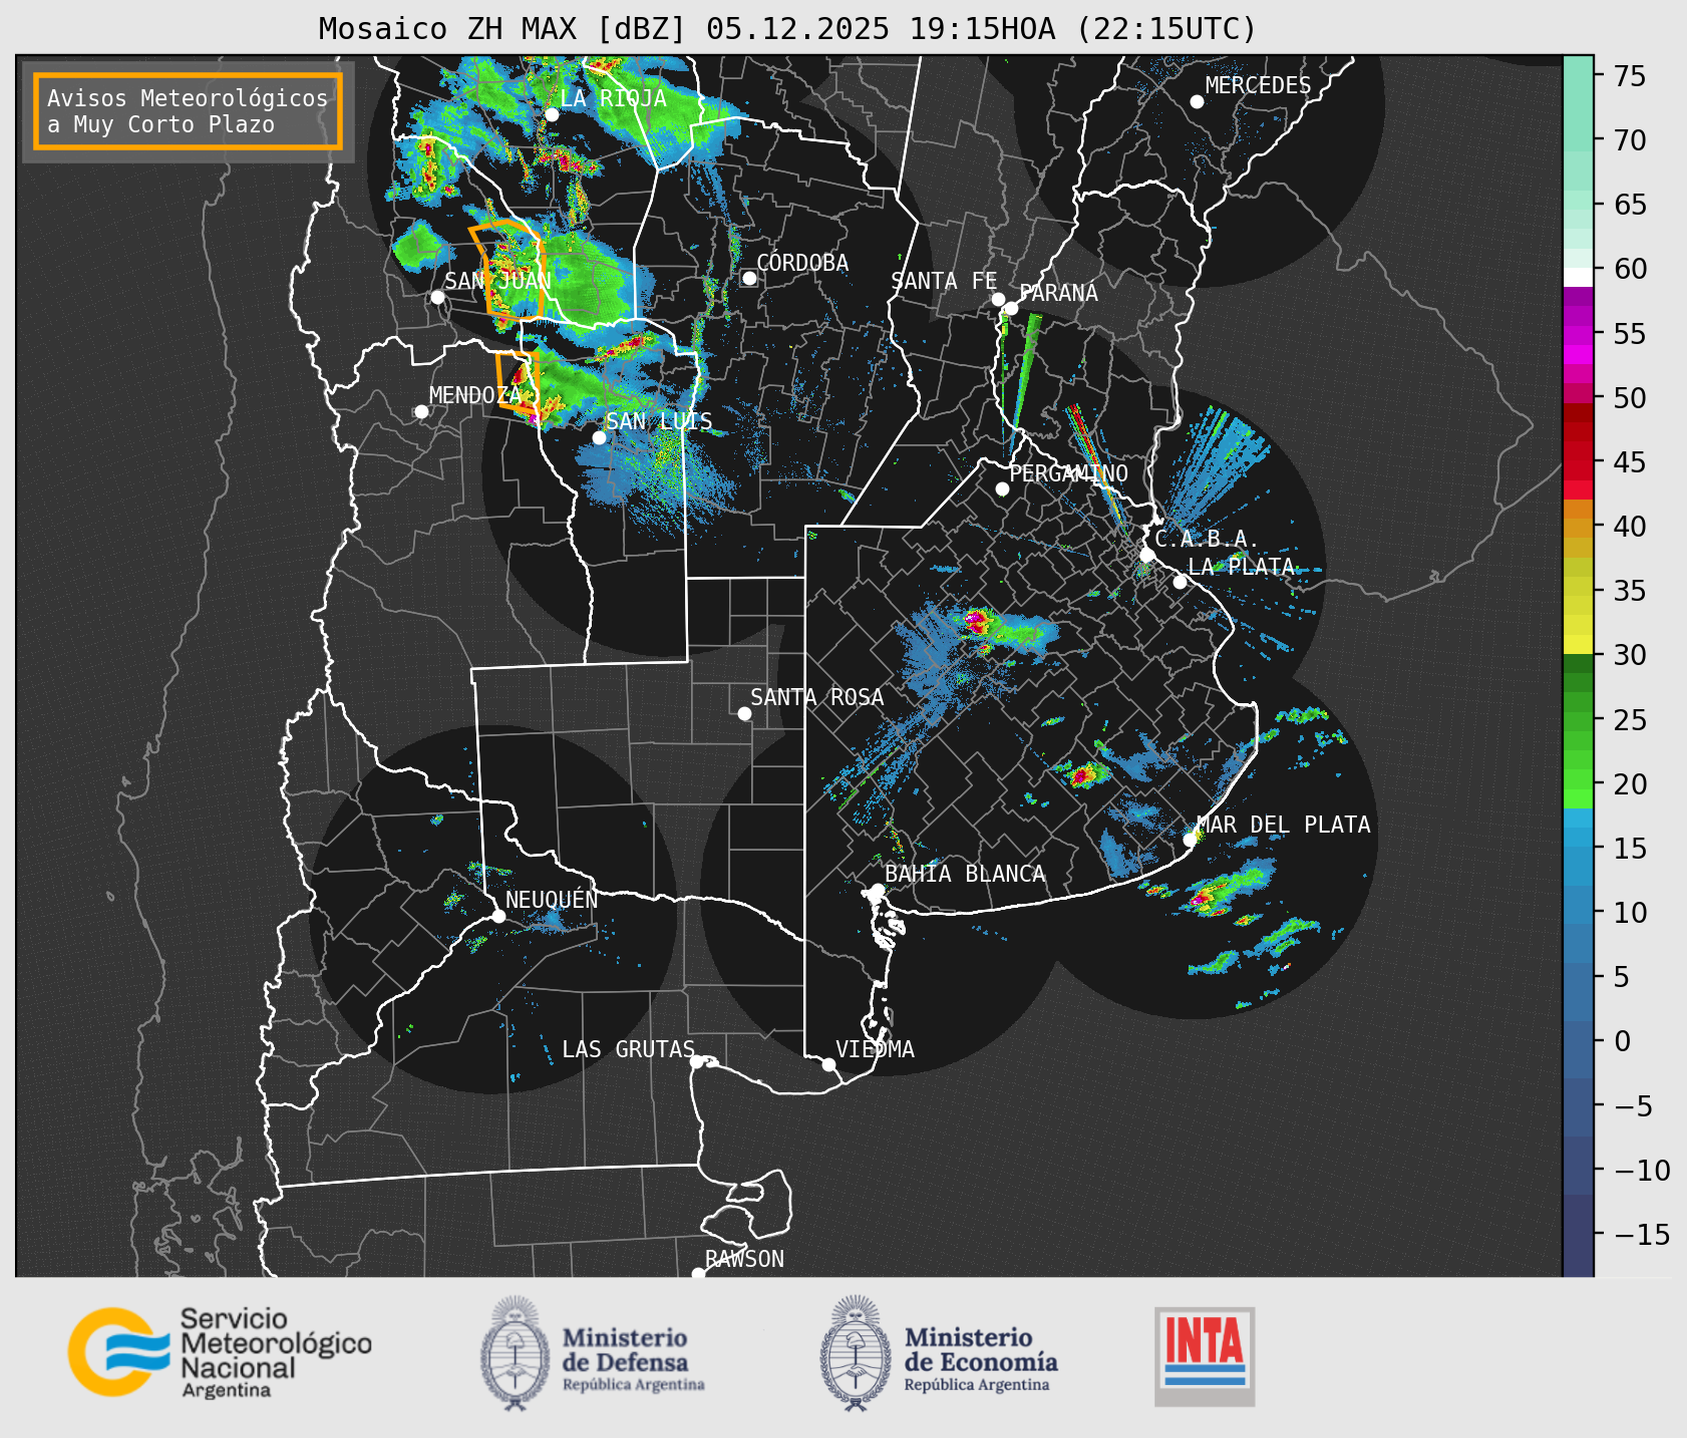Click the PARANÁ city marker dot
Image resolution: width=1687 pixels, height=1438 pixels.
[x=1011, y=308]
